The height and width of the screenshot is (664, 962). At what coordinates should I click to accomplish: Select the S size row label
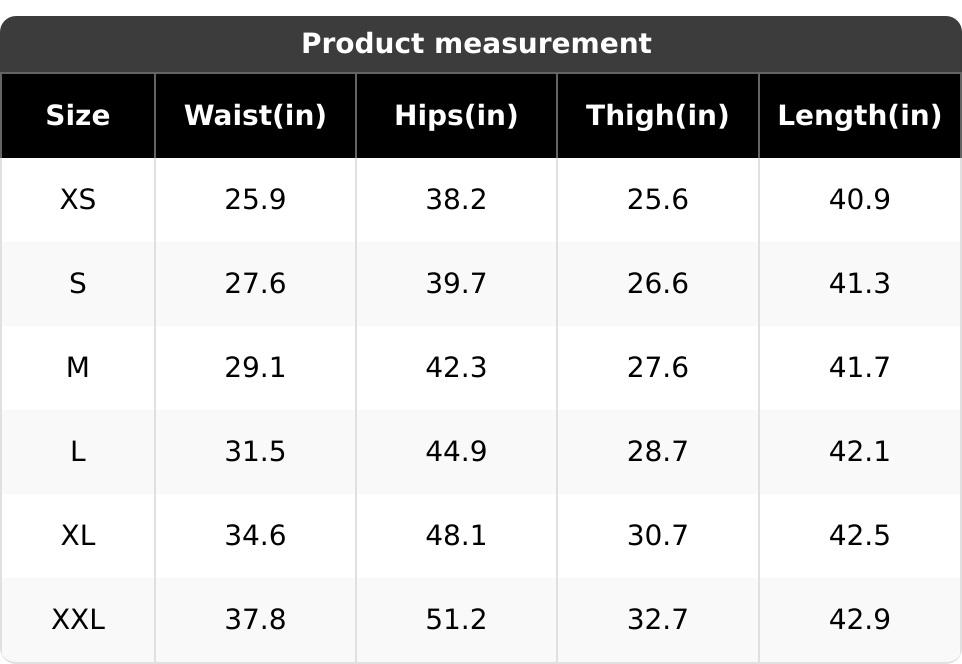click(78, 284)
